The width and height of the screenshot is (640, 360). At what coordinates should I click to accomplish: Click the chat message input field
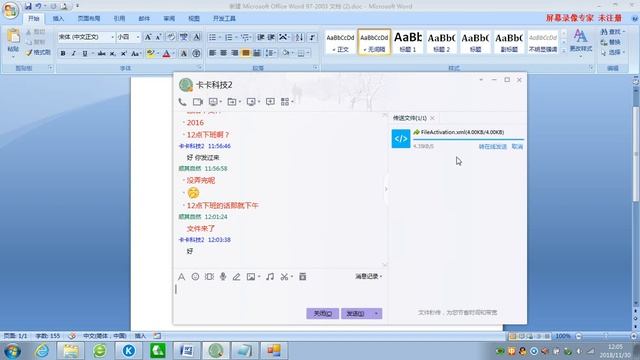click(280, 294)
